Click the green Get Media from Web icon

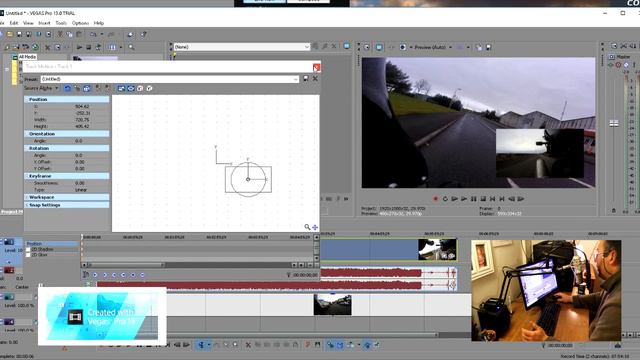pos(36,47)
